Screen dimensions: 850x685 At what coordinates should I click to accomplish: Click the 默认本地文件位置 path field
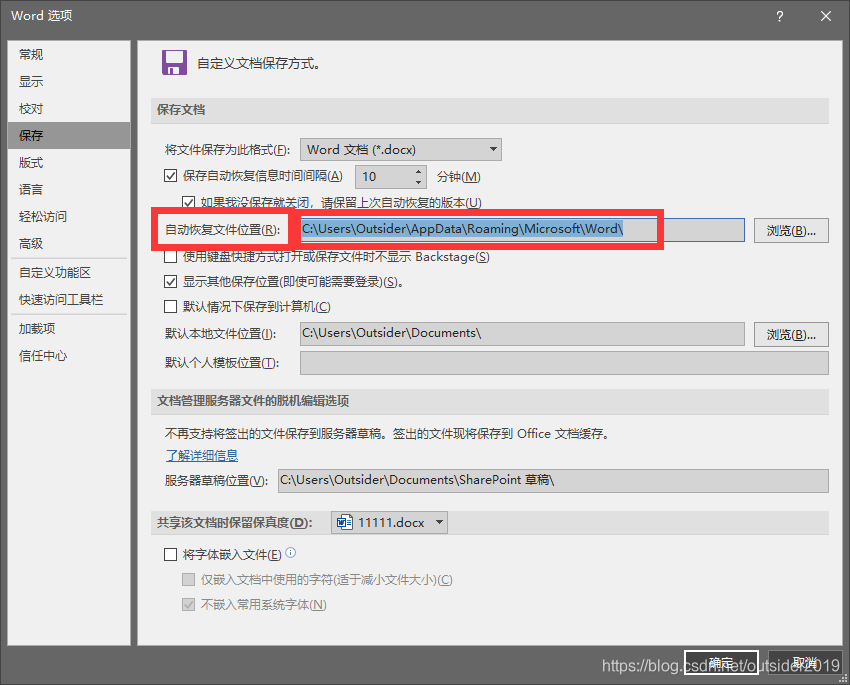(x=522, y=334)
